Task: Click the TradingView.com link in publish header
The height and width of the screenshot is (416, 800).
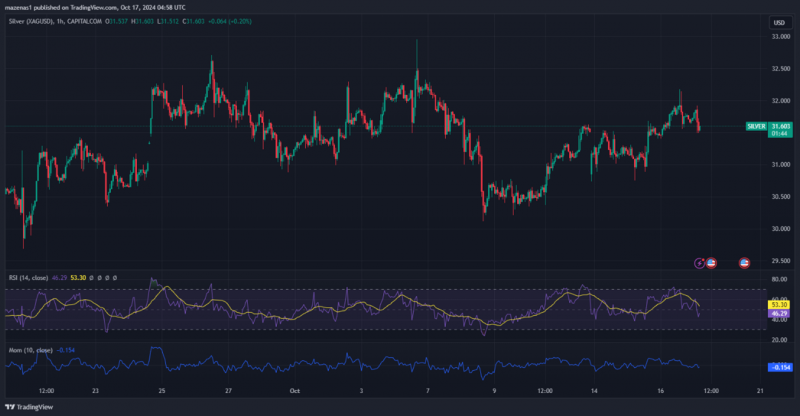Action: tap(92, 8)
